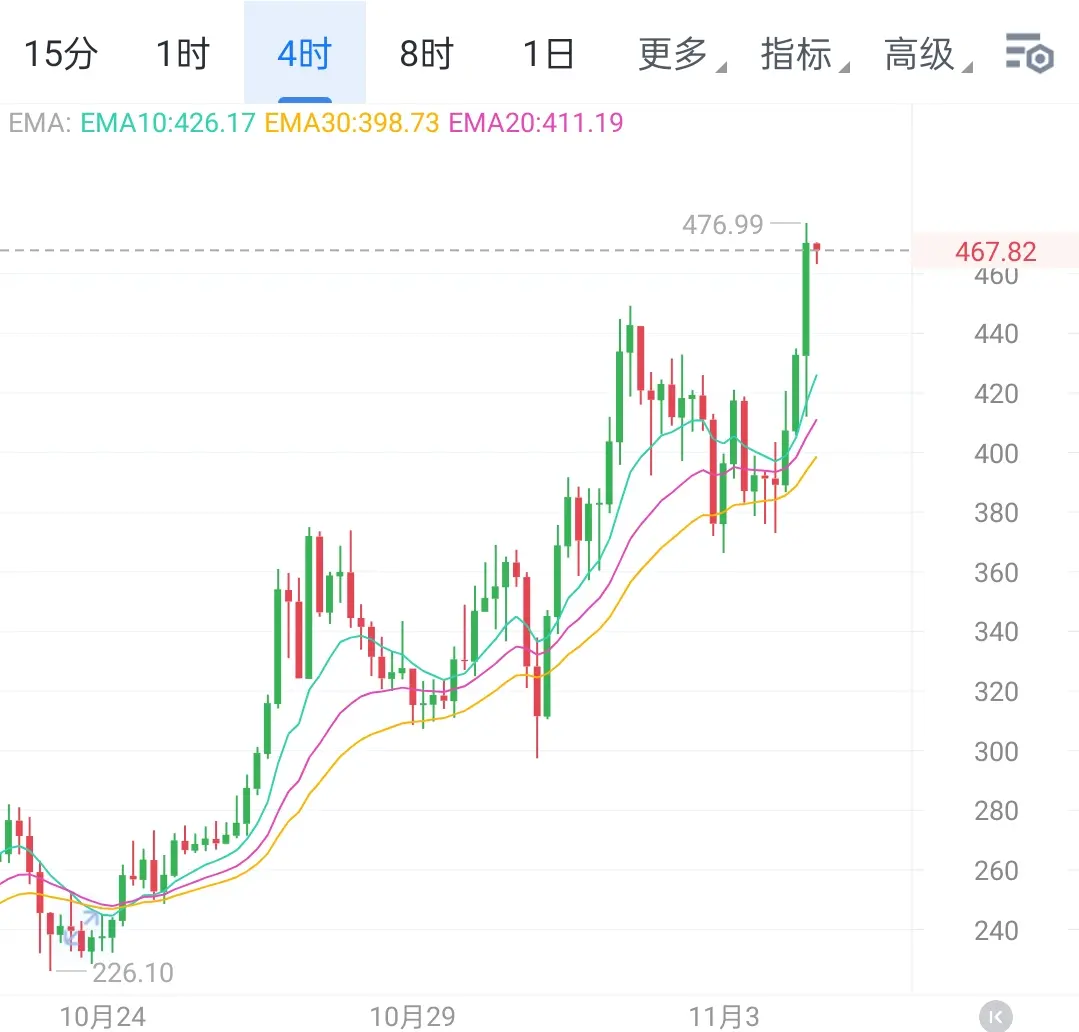Open the 更多 timeframe dropdown
The width and height of the screenshot is (1079, 1032).
coord(681,54)
